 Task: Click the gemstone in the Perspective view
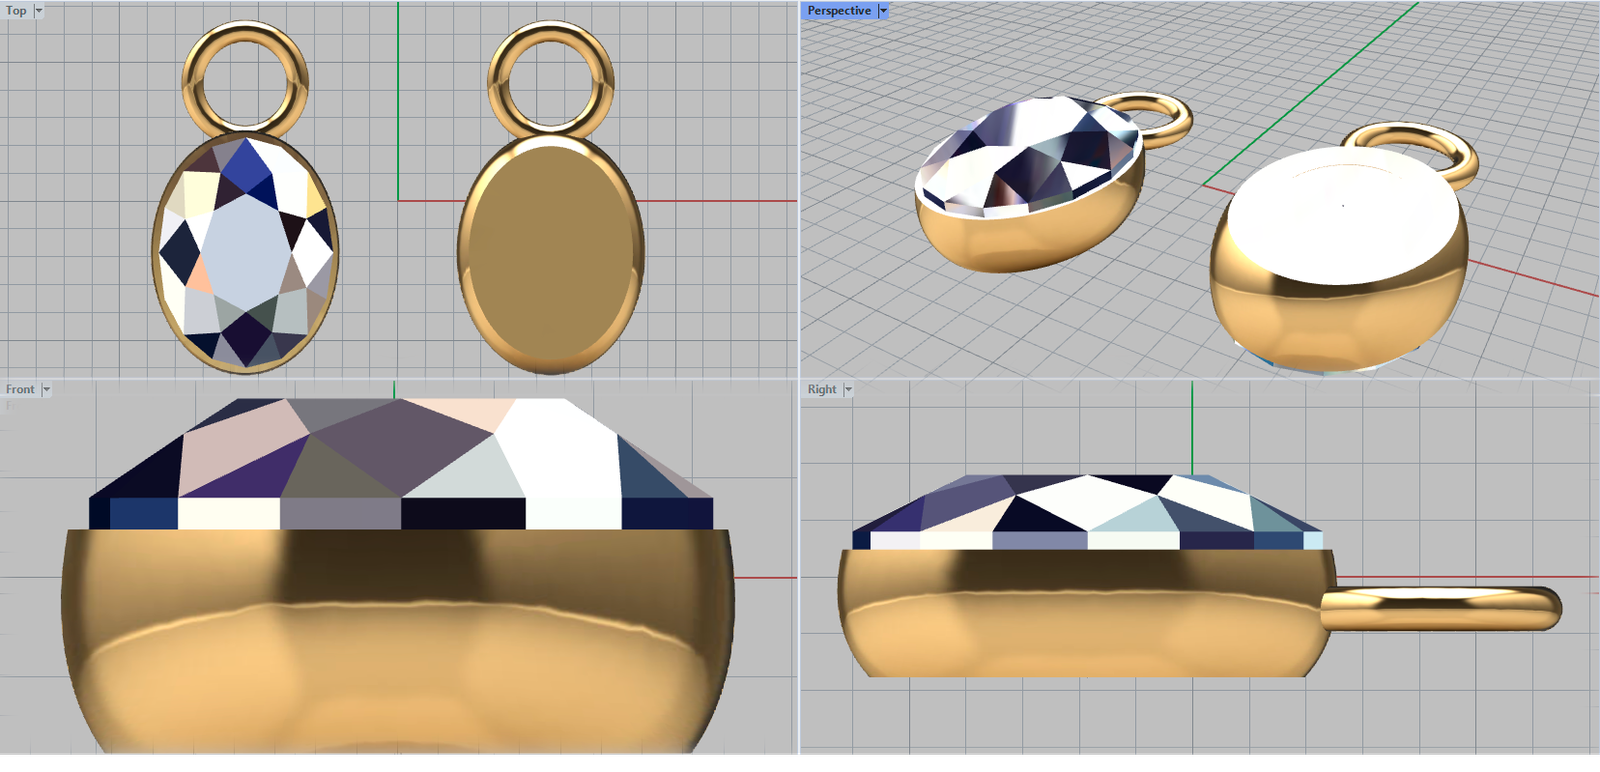click(1030, 155)
